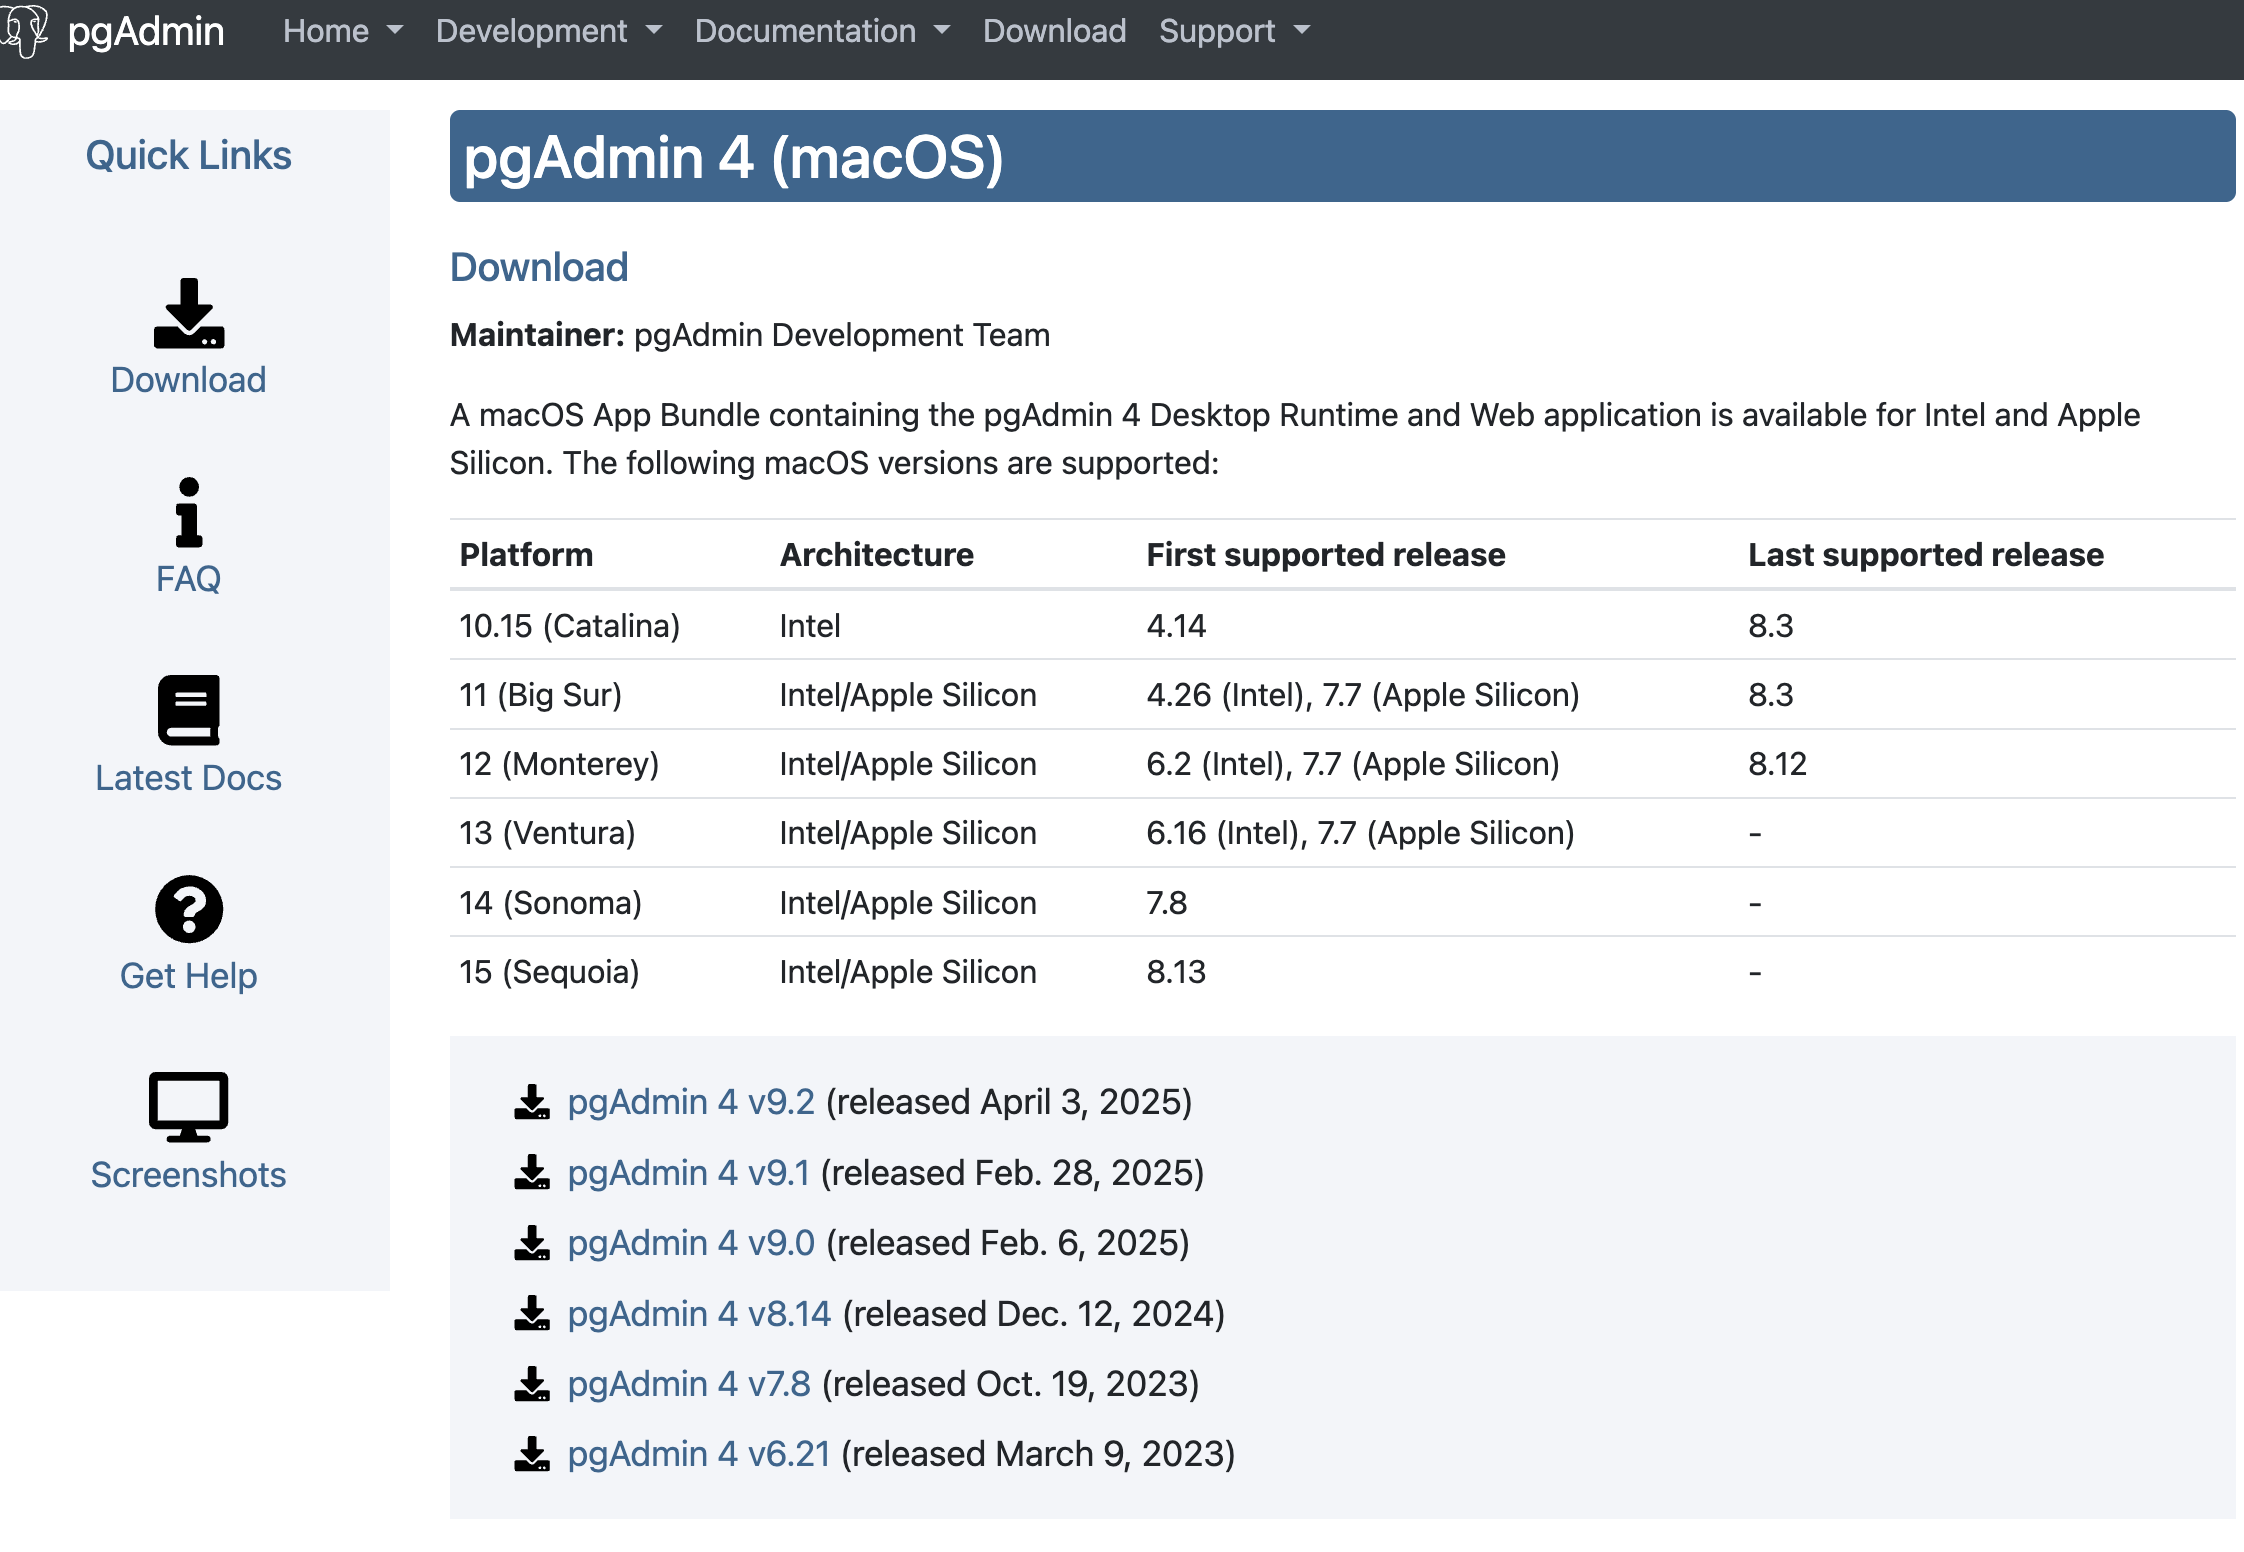Click the pgAdmin elephant logo
The image size is (2244, 1552).
24,30
